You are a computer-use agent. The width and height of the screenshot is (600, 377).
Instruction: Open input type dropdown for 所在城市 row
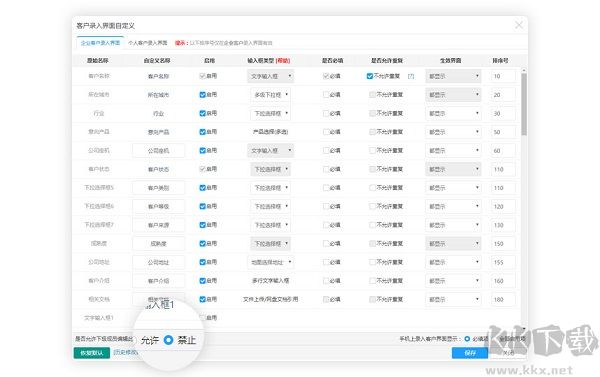point(271,95)
